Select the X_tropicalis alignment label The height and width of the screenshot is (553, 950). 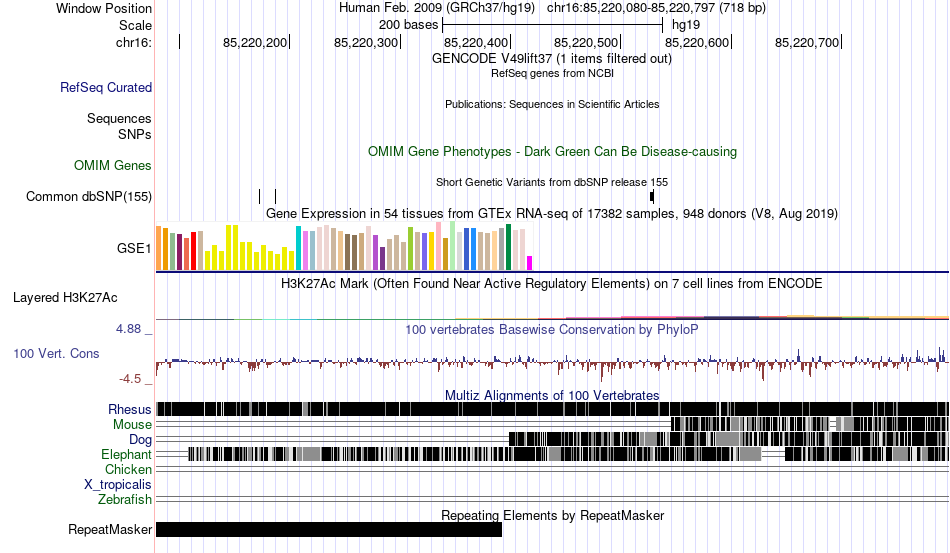tap(118, 485)
